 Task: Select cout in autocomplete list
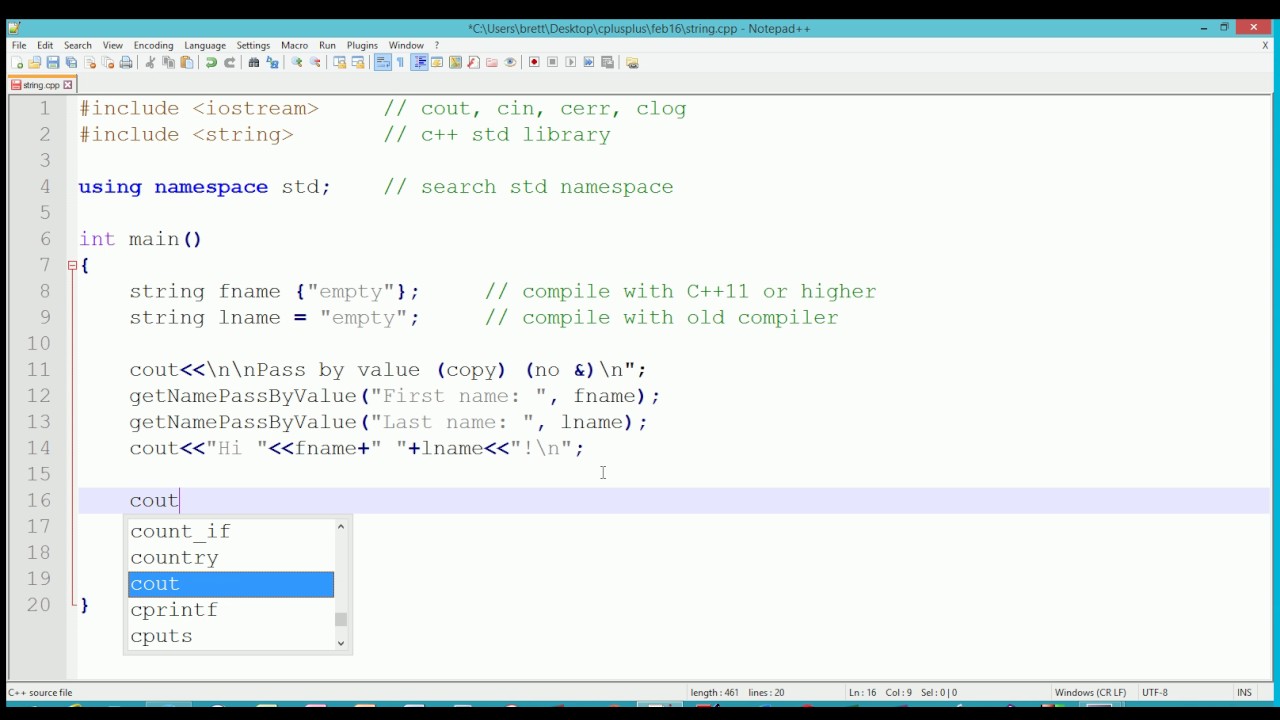coord(230,584)
